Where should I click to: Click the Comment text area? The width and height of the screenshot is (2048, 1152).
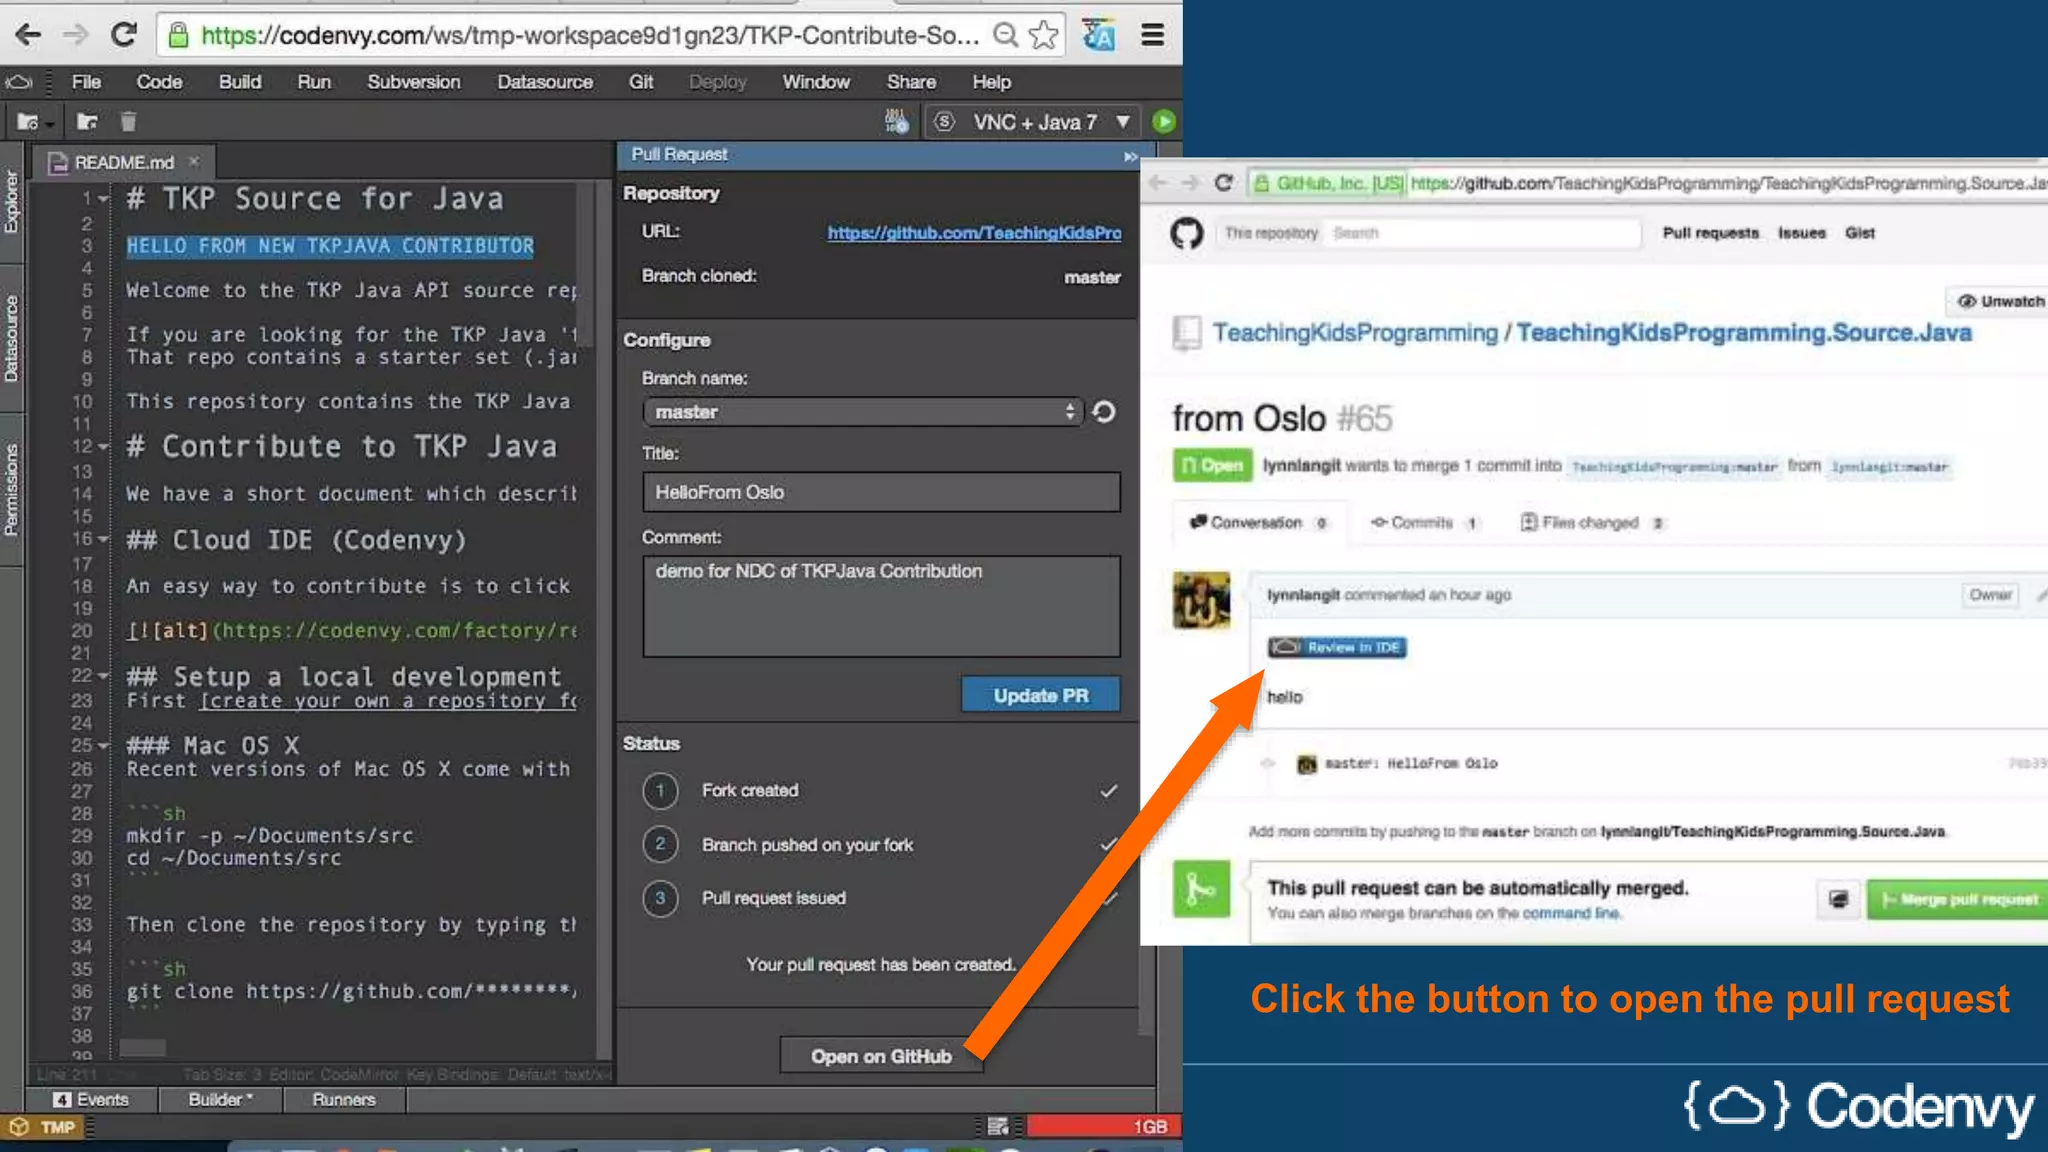click(881, 606)
